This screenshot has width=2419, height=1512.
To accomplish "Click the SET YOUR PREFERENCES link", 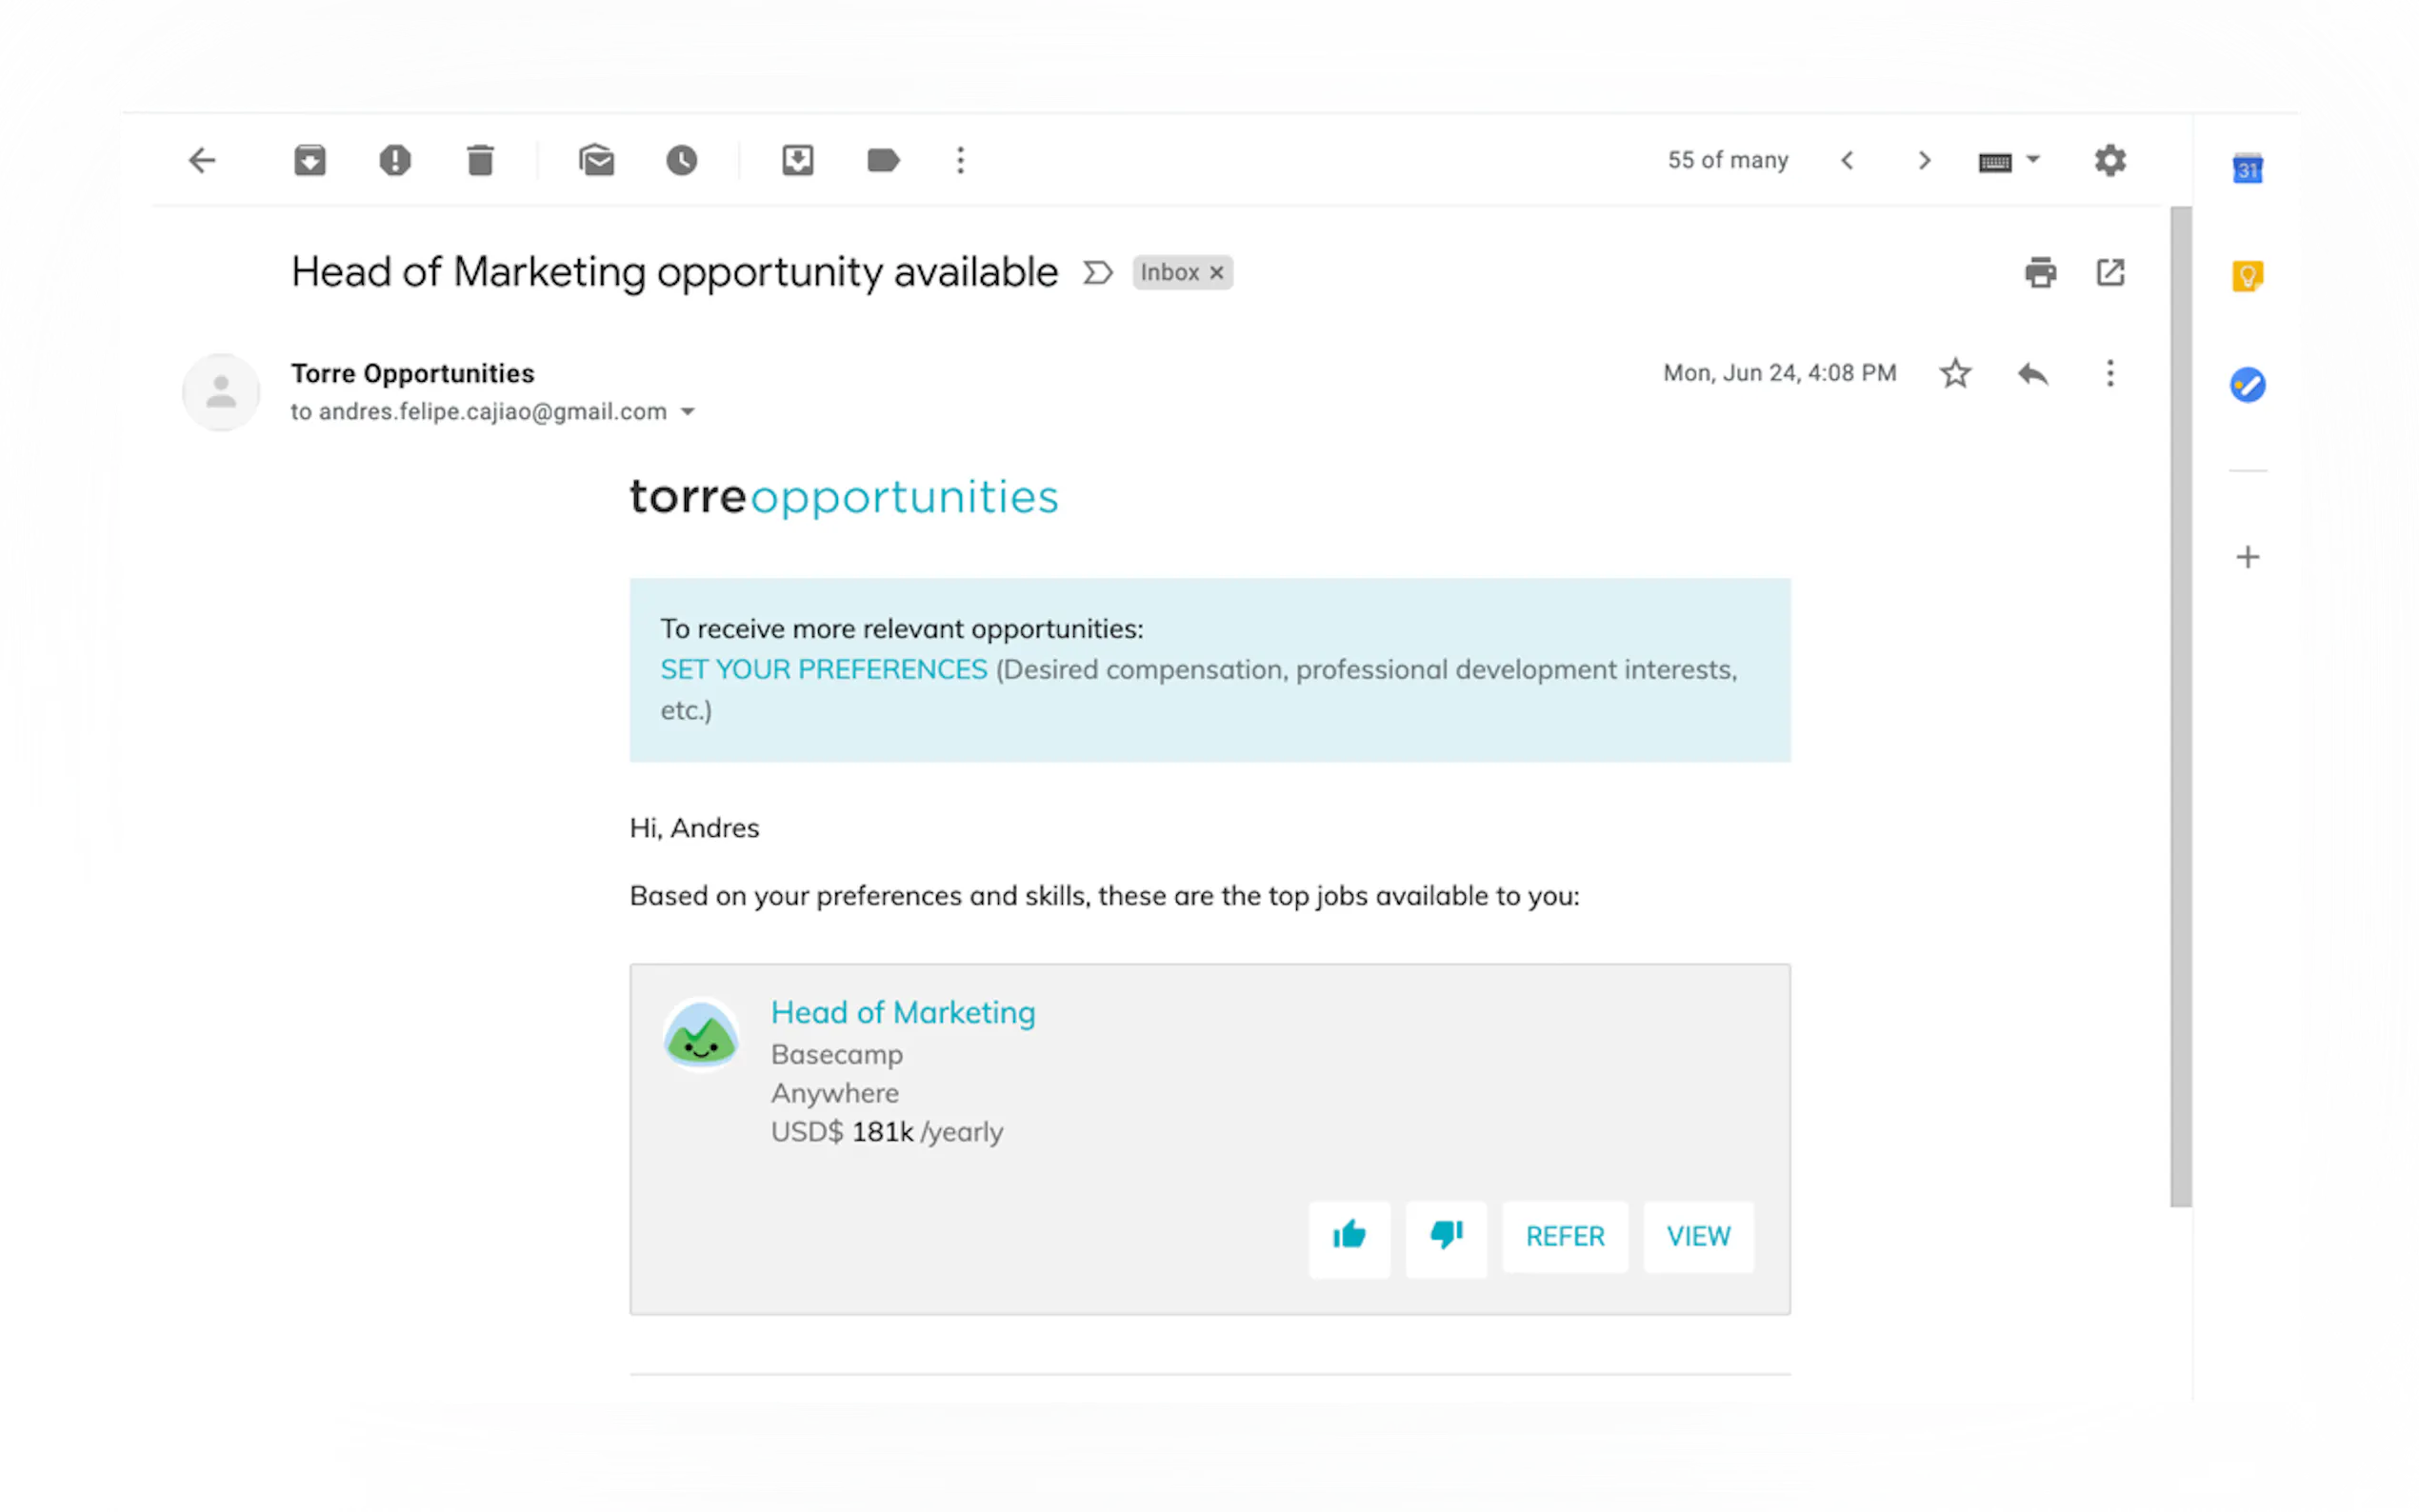I will tap(823, 669).
